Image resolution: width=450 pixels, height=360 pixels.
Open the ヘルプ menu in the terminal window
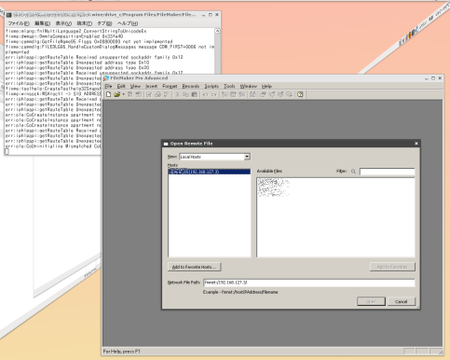pos(127,23)
